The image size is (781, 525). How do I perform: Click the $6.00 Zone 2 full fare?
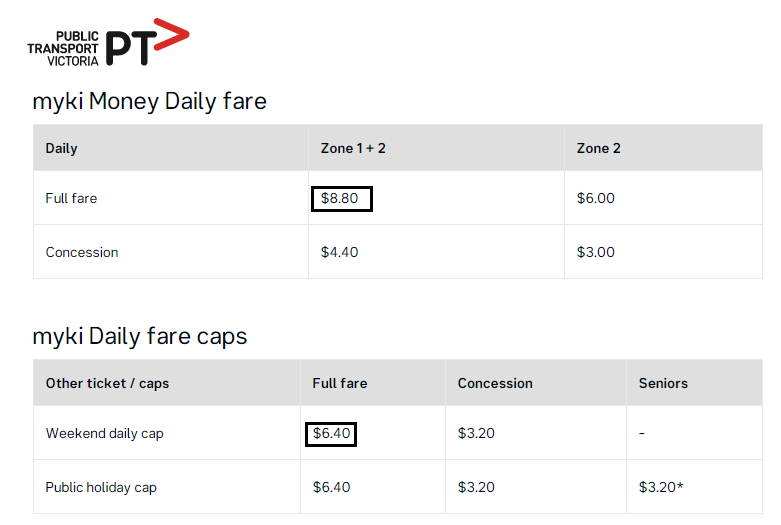pyautogui.click(x=595, y=198)
